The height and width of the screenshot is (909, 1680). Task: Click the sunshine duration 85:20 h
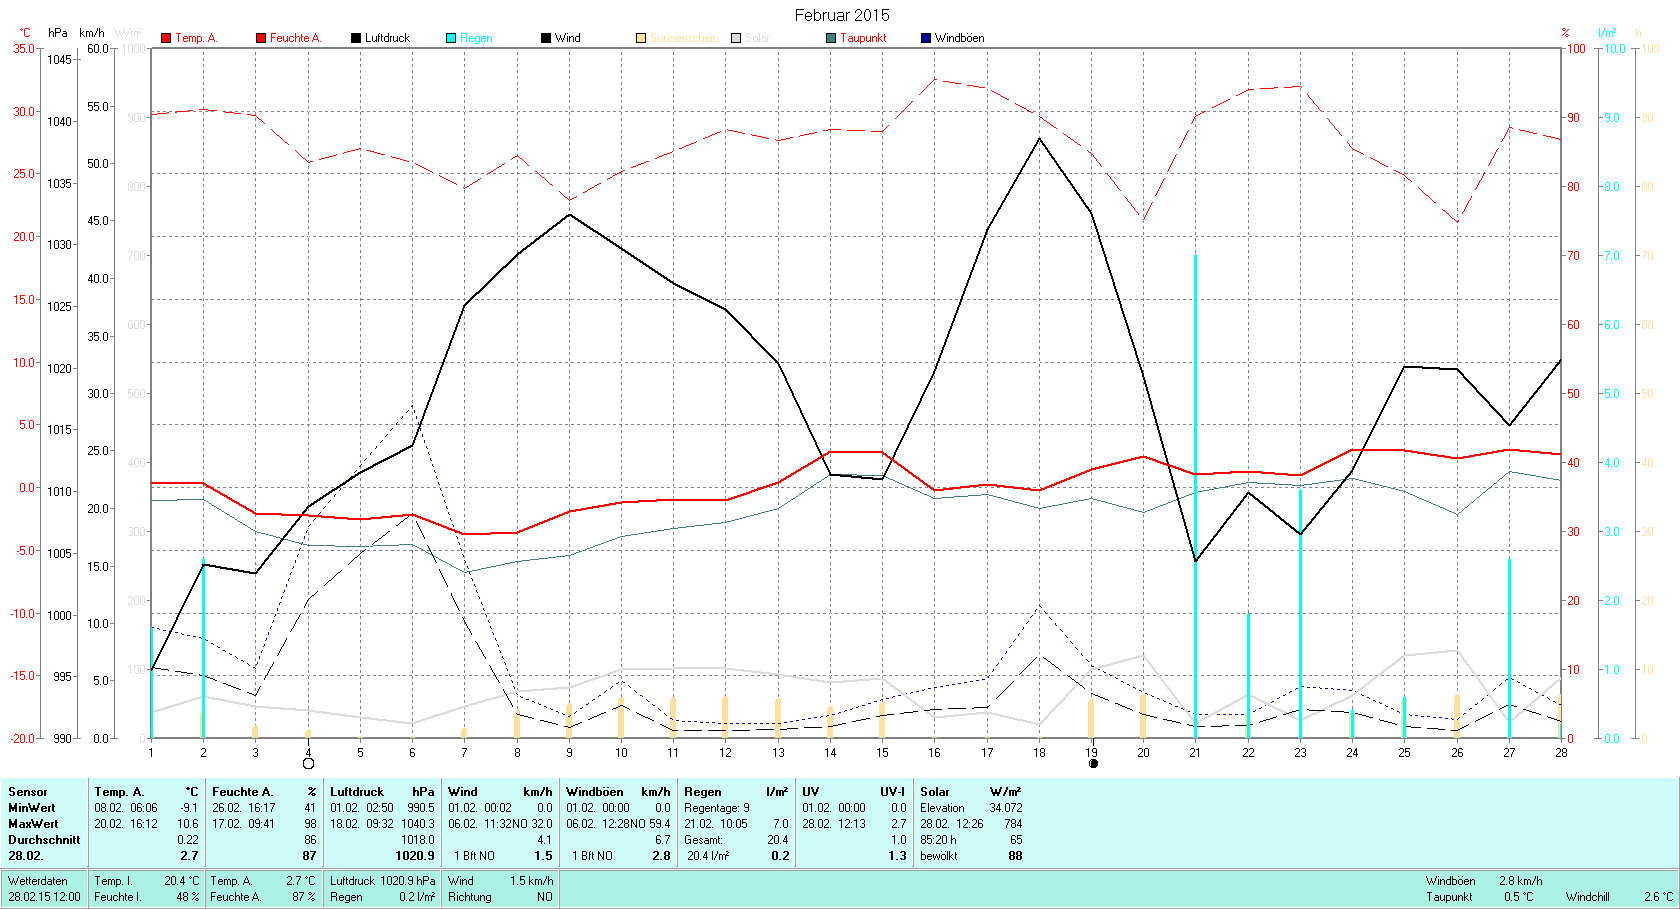(938, 840)
